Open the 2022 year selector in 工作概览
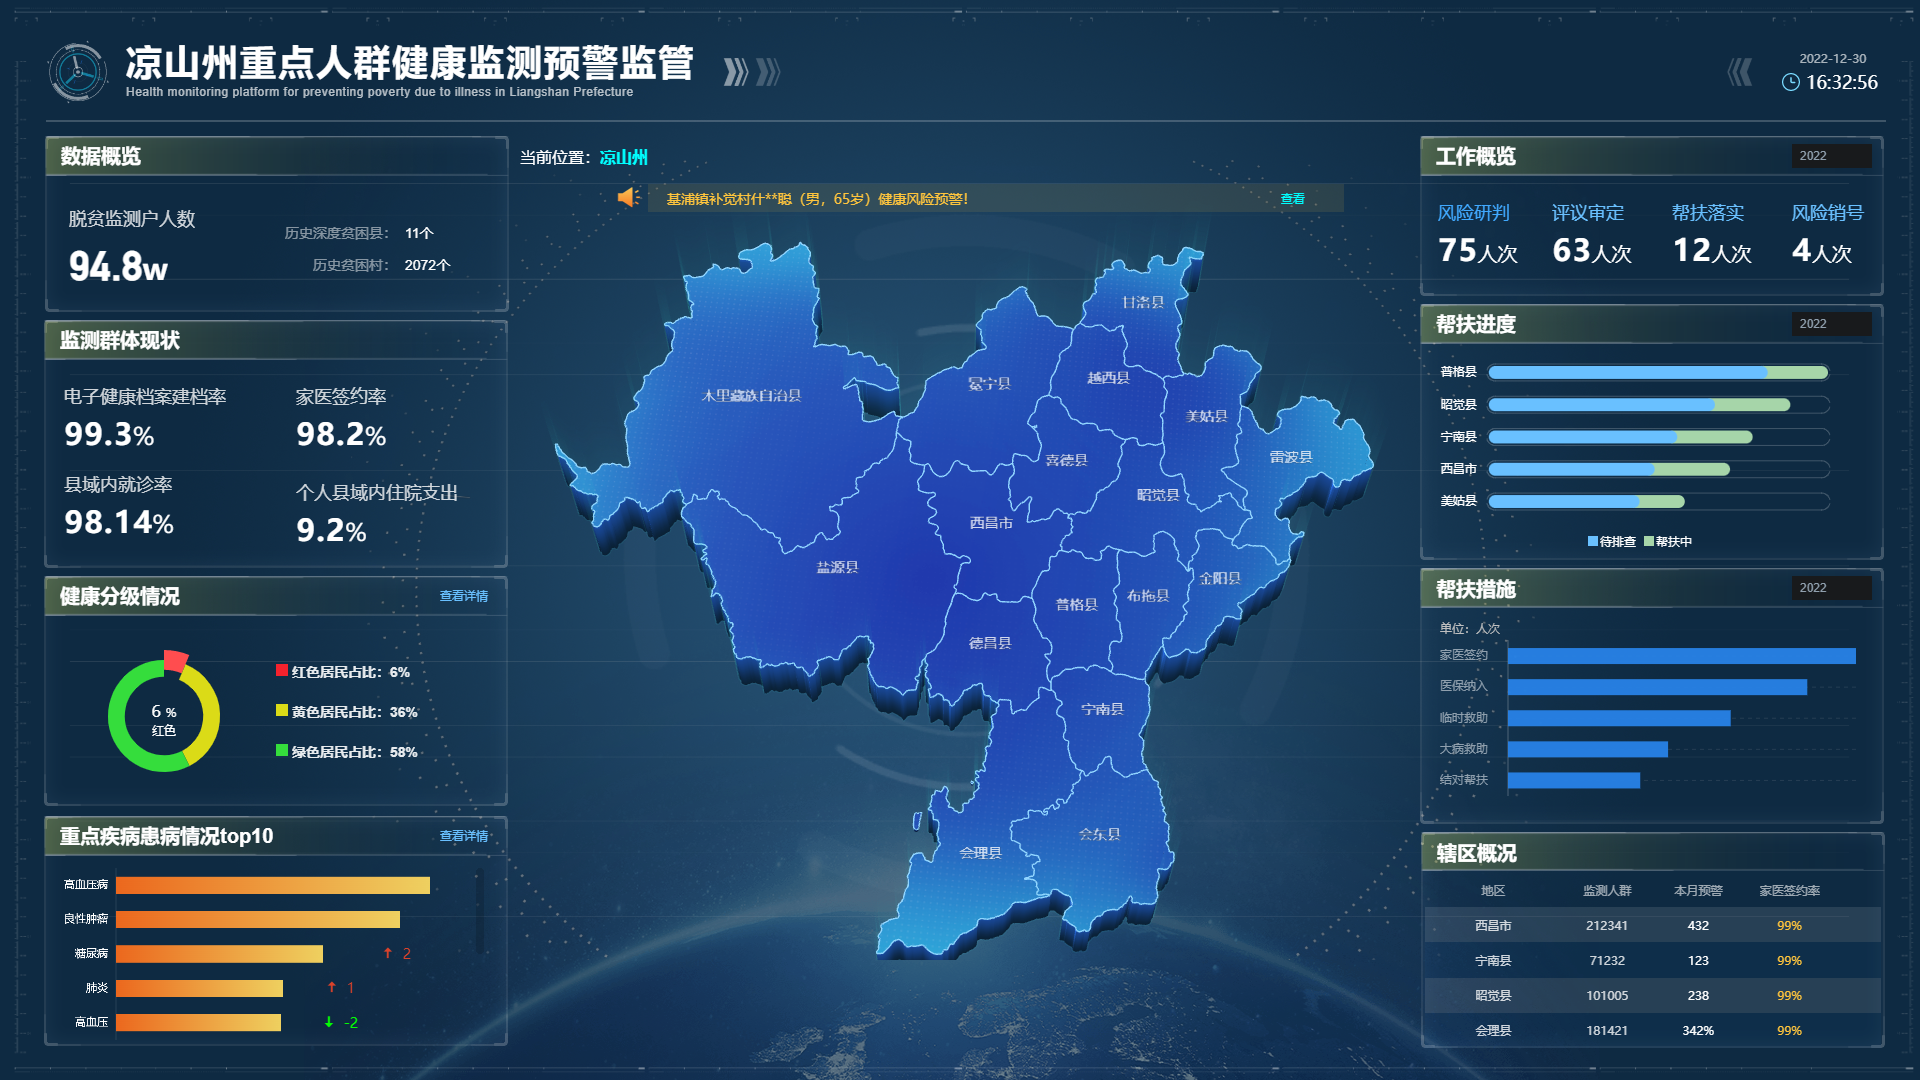The width and height of the screenshot is (1920, 1080). (1830, 156)
